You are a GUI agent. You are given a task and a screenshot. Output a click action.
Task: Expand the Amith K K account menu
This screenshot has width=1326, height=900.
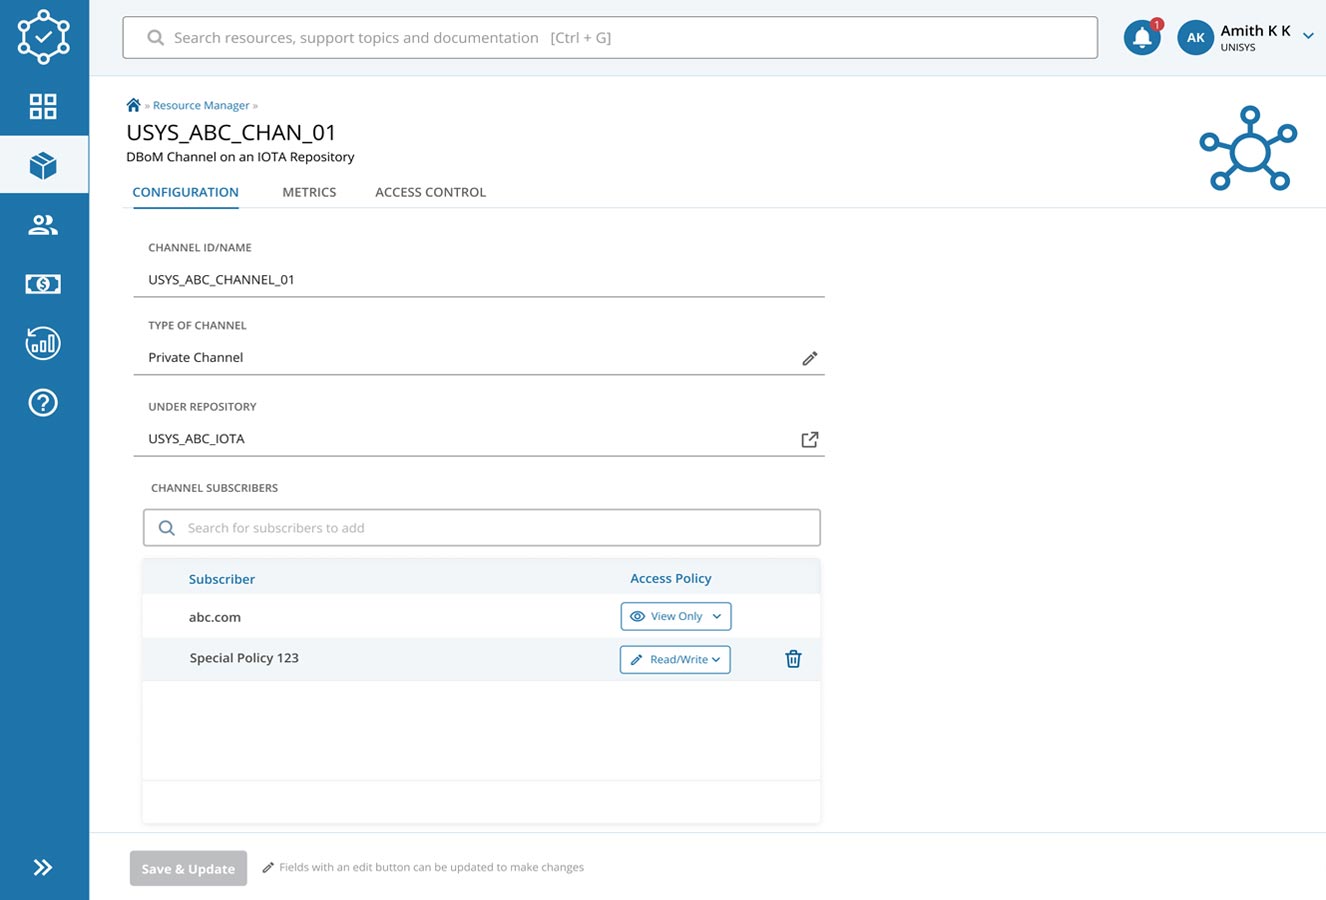coord(1307,37)
